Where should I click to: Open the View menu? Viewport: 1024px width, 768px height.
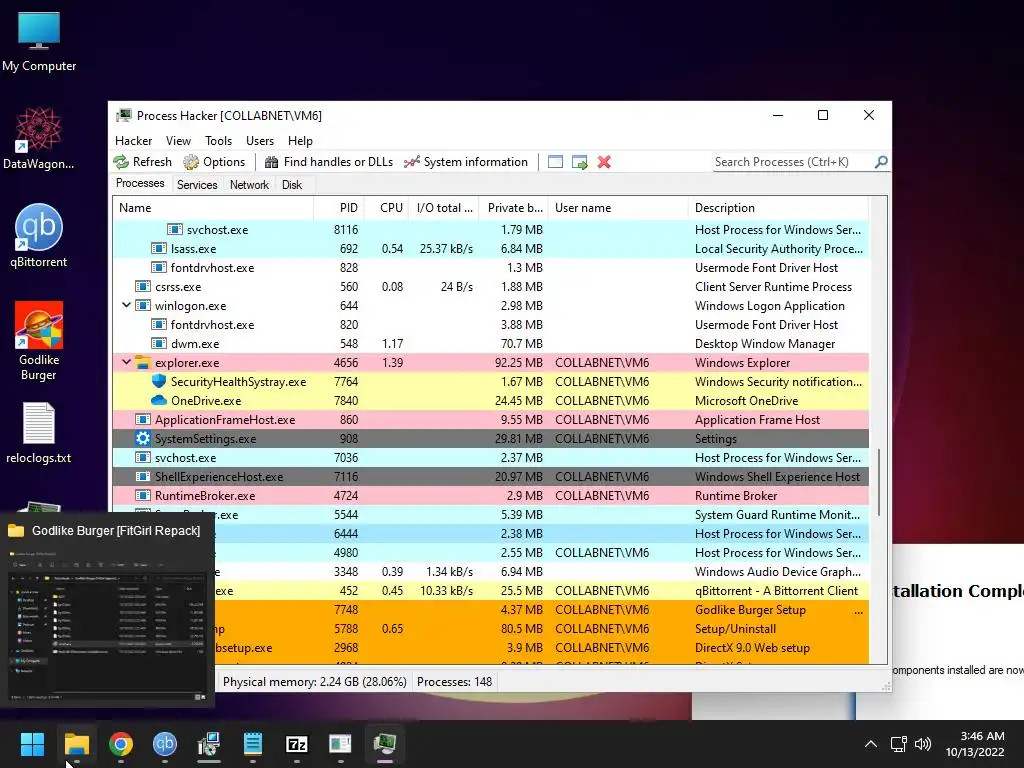[178, 141]
